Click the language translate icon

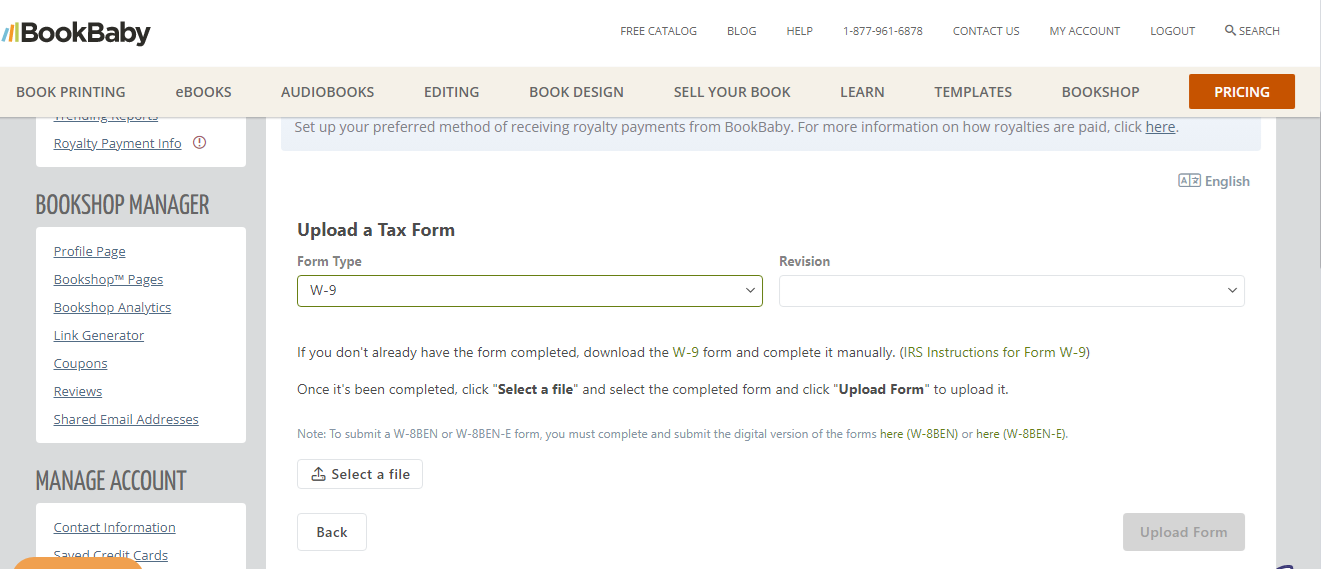pos(1189,181)
